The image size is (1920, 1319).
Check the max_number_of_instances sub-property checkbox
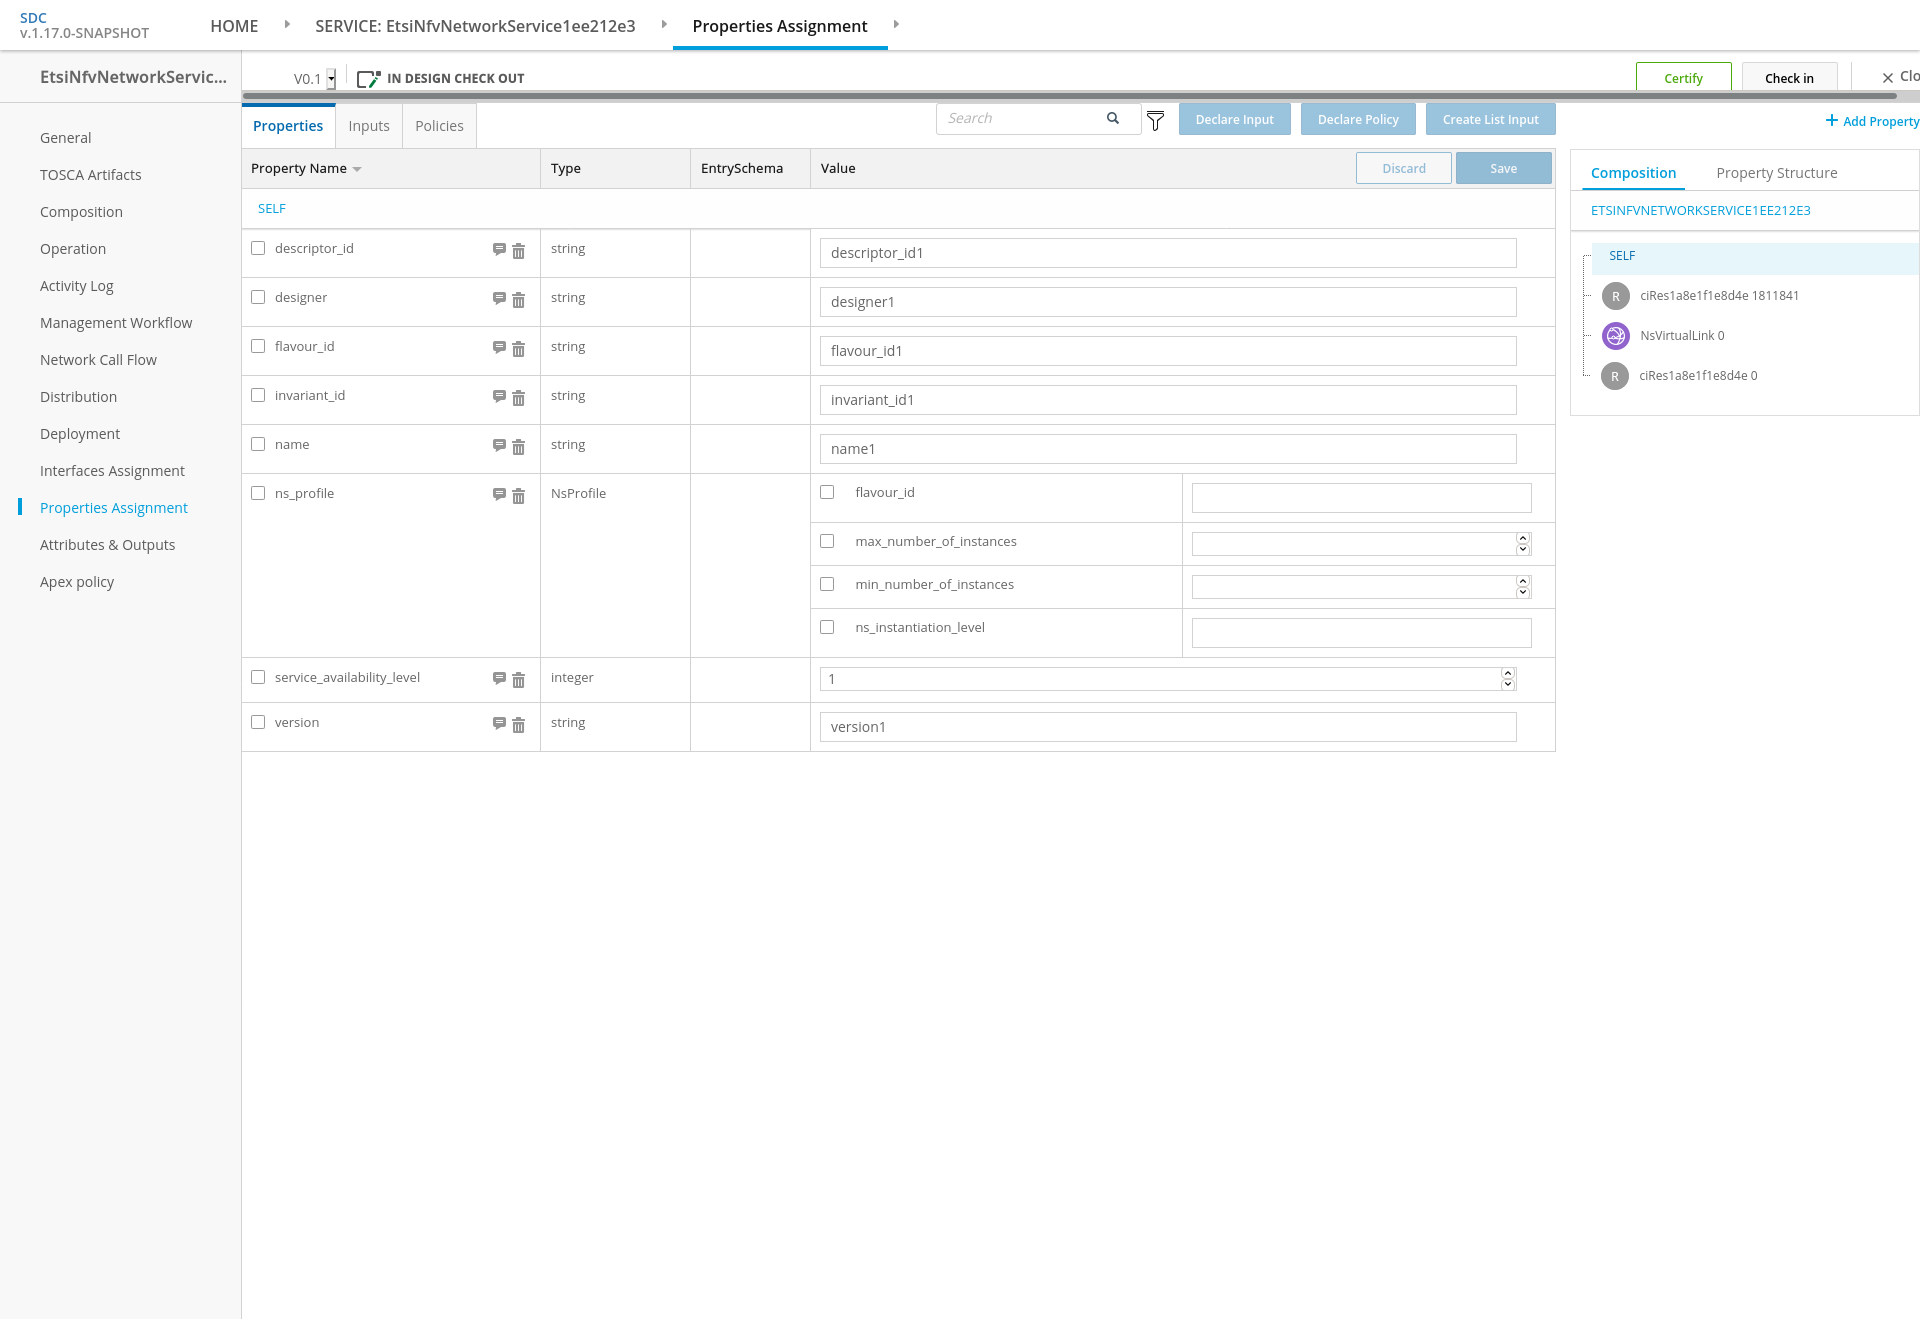(827, 541)
